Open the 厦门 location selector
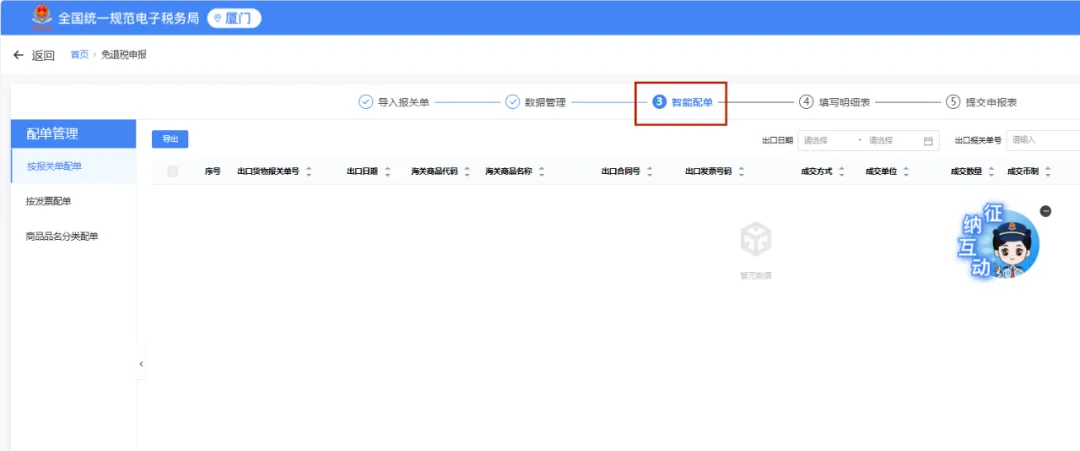This screenshot has height=451, width=1080. click(x=234, y=19)
